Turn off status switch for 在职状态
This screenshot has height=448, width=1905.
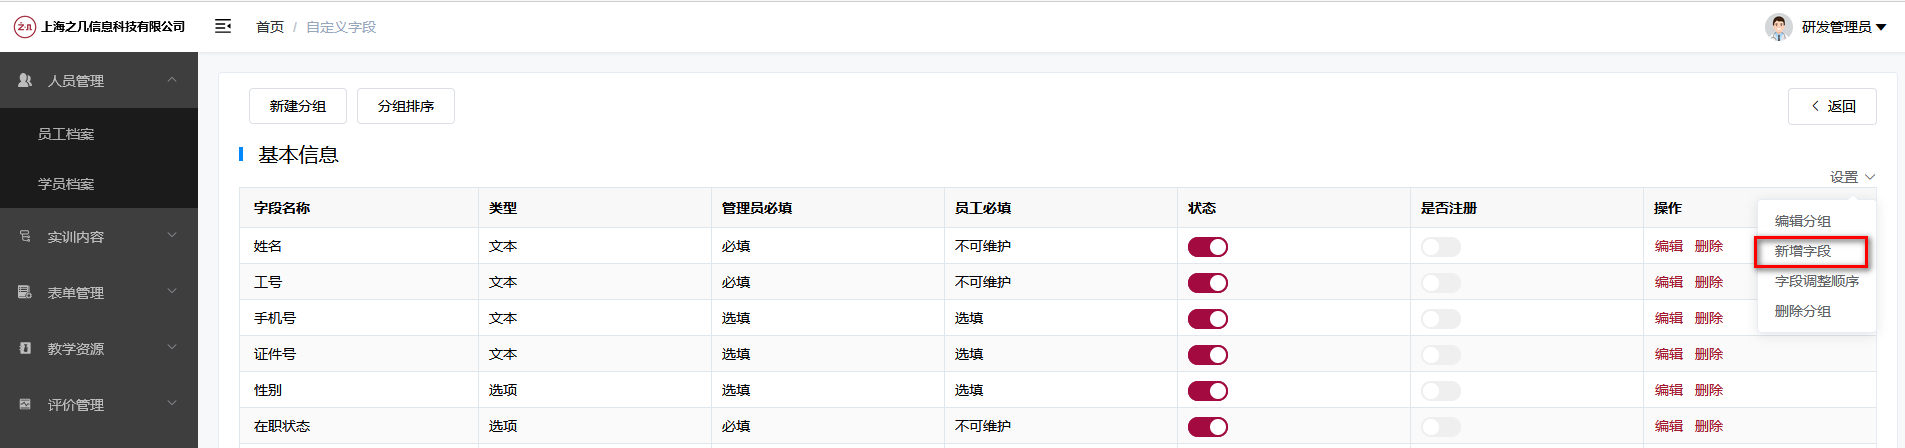pos(1208,427)
